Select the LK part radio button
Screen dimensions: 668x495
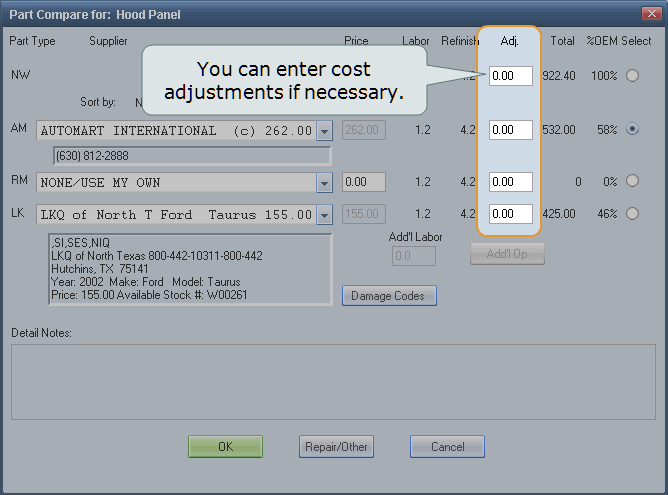[x=631, y=213]
